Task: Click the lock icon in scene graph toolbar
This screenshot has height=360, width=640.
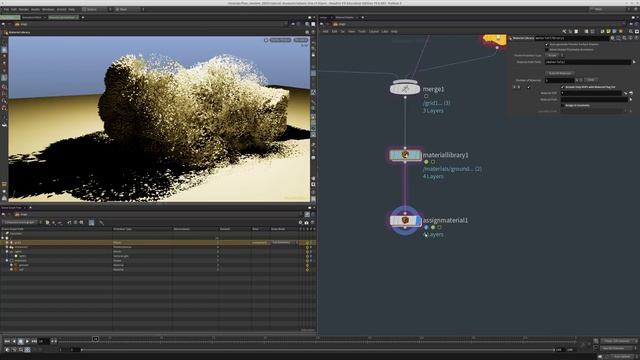Action: pos(307,222)
